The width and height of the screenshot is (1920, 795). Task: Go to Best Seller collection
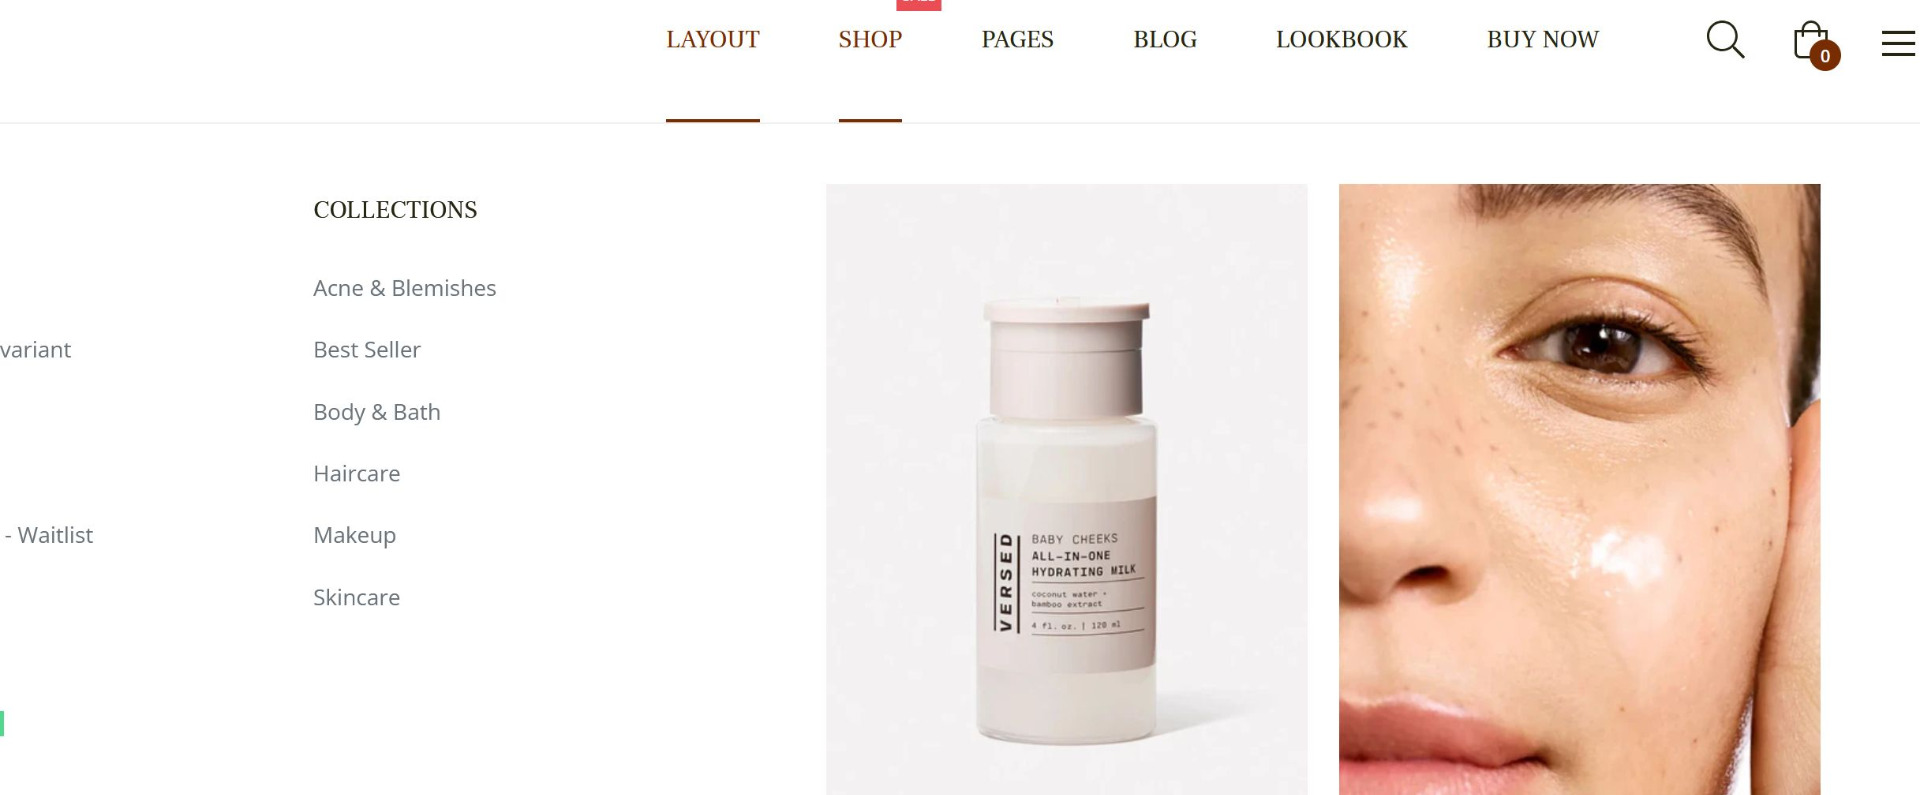coord(367,350)
